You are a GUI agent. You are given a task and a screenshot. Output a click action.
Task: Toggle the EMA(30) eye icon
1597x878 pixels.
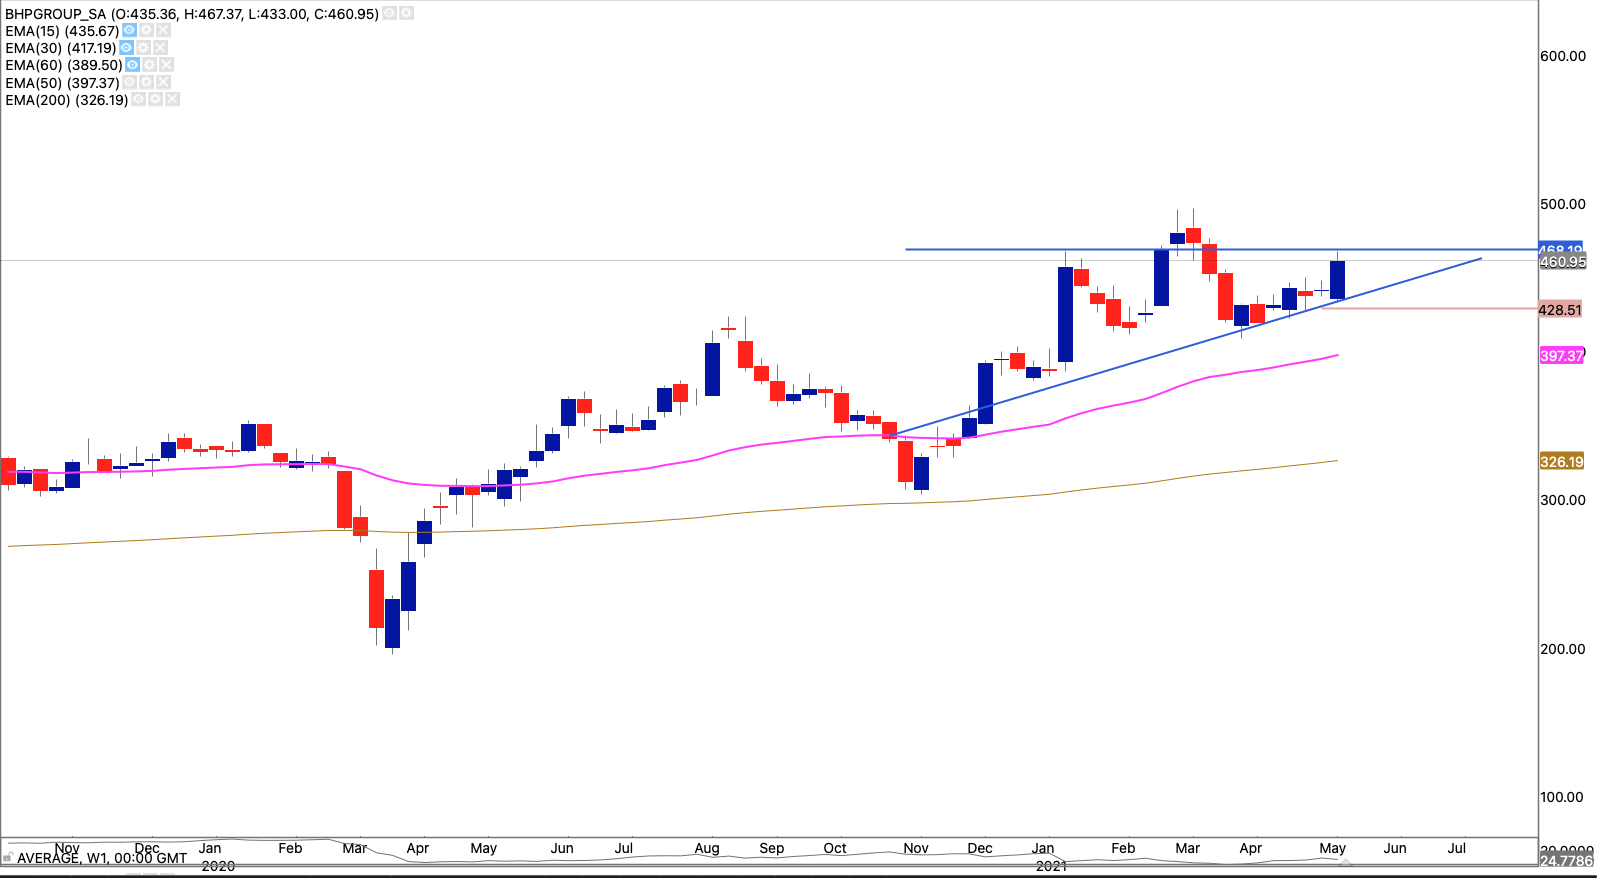pos(126,48)
